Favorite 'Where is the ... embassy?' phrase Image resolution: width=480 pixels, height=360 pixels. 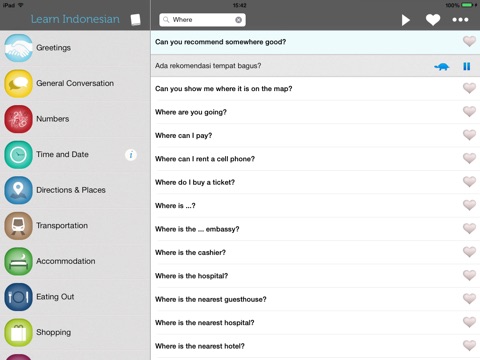point(469,229)
